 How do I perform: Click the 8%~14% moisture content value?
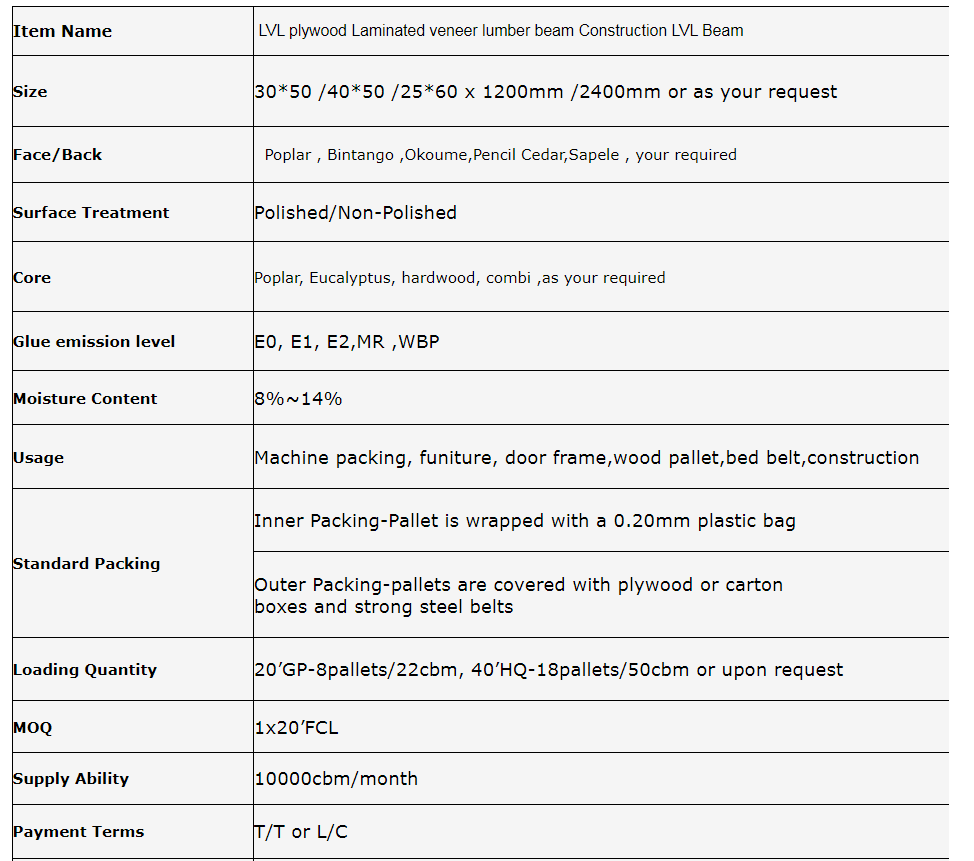(x=298, y=399)
